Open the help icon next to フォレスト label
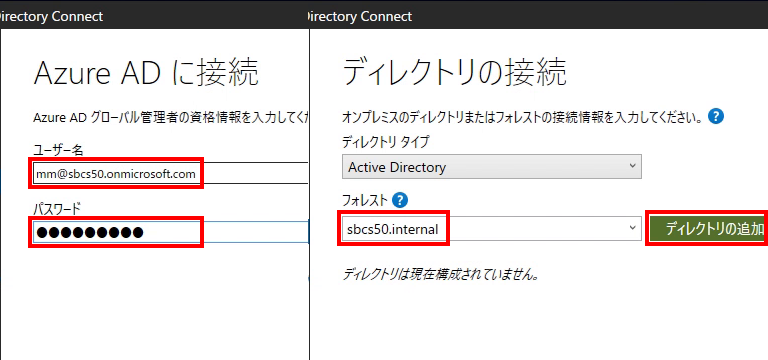 click(401, 200)
